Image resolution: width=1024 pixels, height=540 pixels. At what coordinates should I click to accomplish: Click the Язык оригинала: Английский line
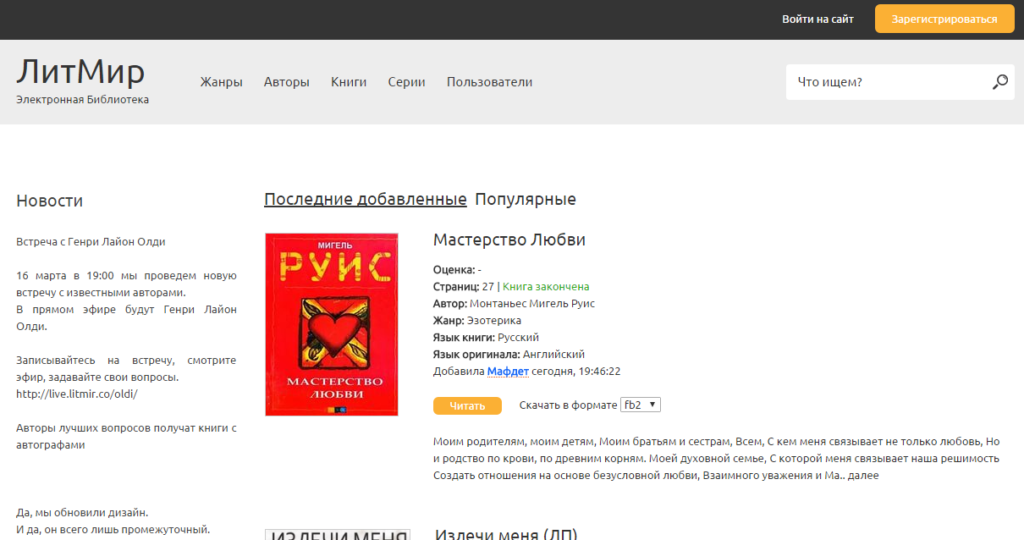click(x=509, y=354)
